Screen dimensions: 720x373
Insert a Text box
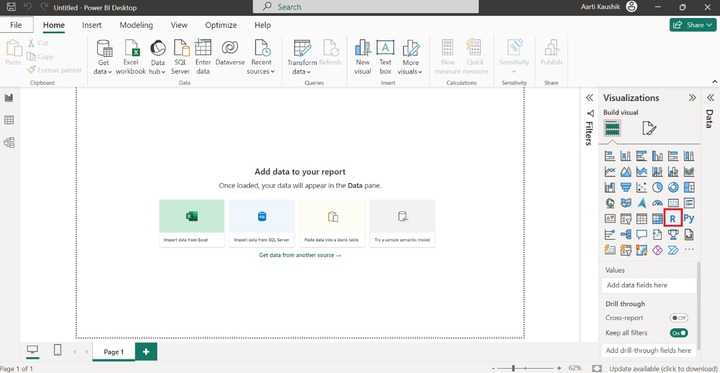[x=385, y=57]
